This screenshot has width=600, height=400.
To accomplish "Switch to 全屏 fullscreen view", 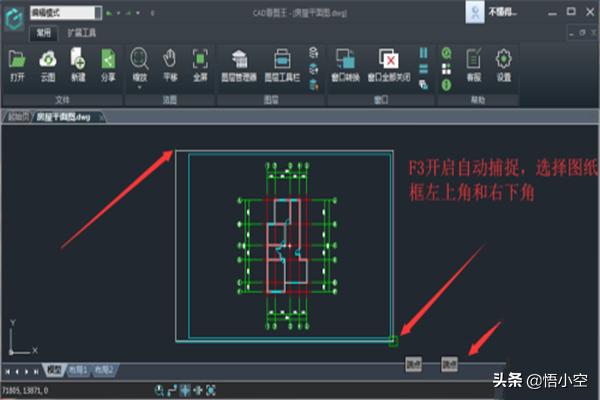I will point(200,59).
